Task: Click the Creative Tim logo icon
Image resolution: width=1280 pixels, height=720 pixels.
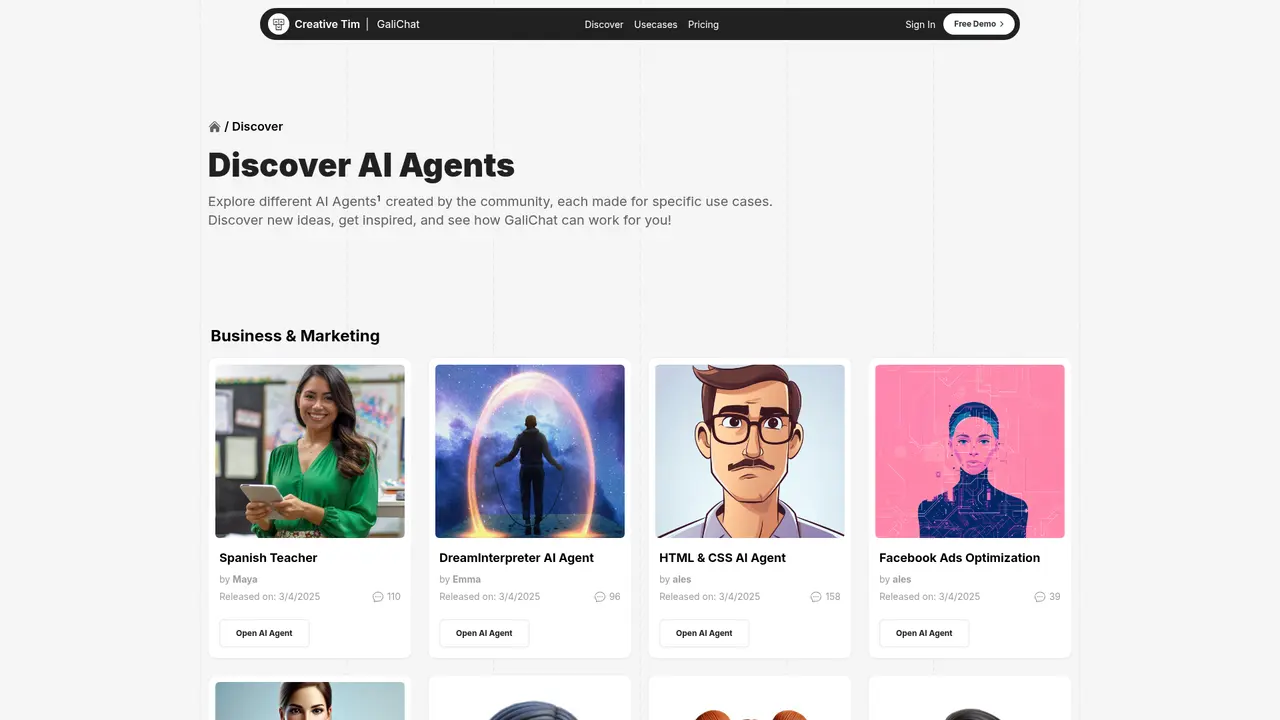Action: (x=279, y=24)
